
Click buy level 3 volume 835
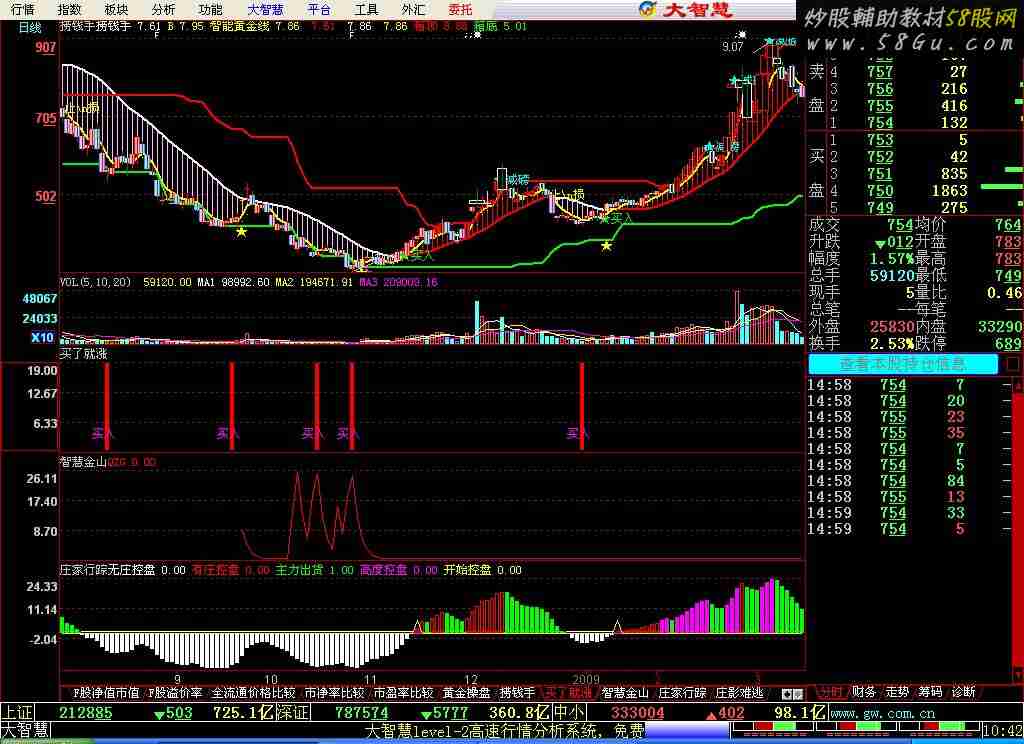click(953, 173)
